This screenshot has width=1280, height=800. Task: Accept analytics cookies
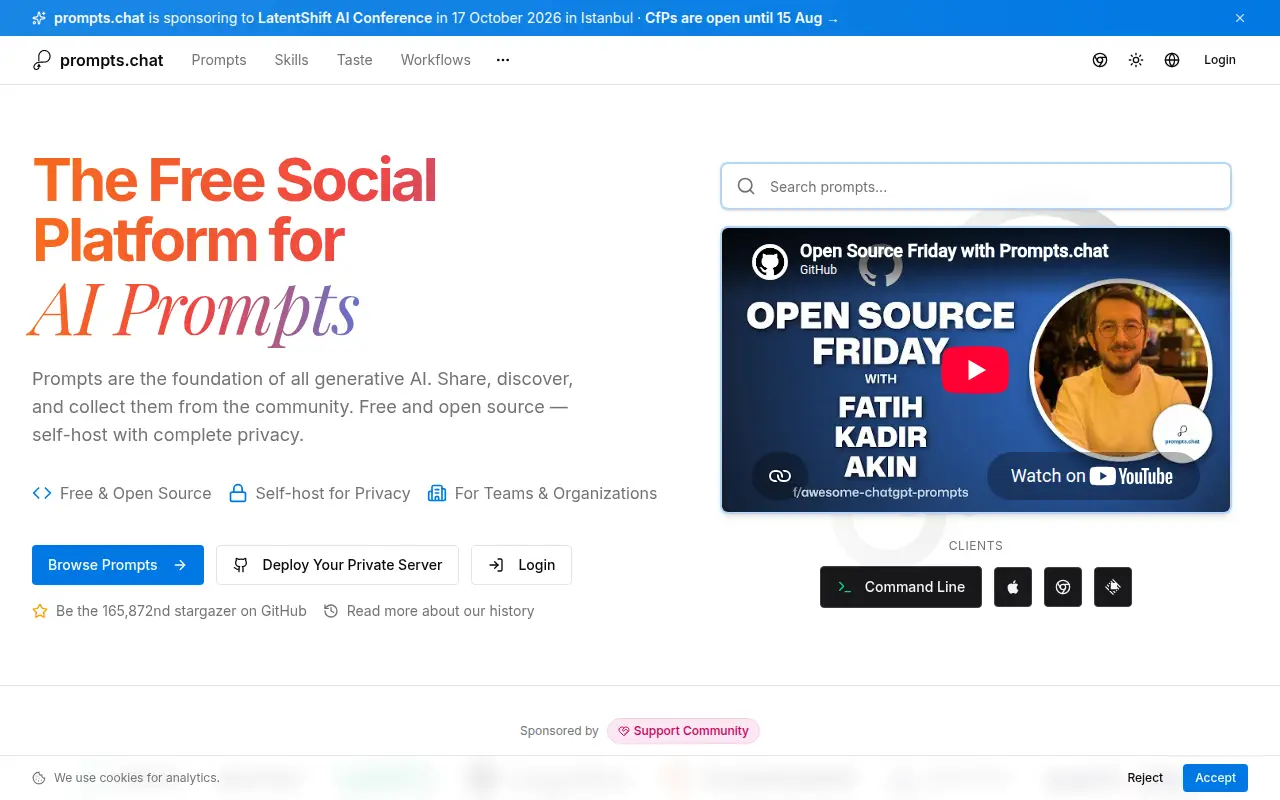point(1216,778)
